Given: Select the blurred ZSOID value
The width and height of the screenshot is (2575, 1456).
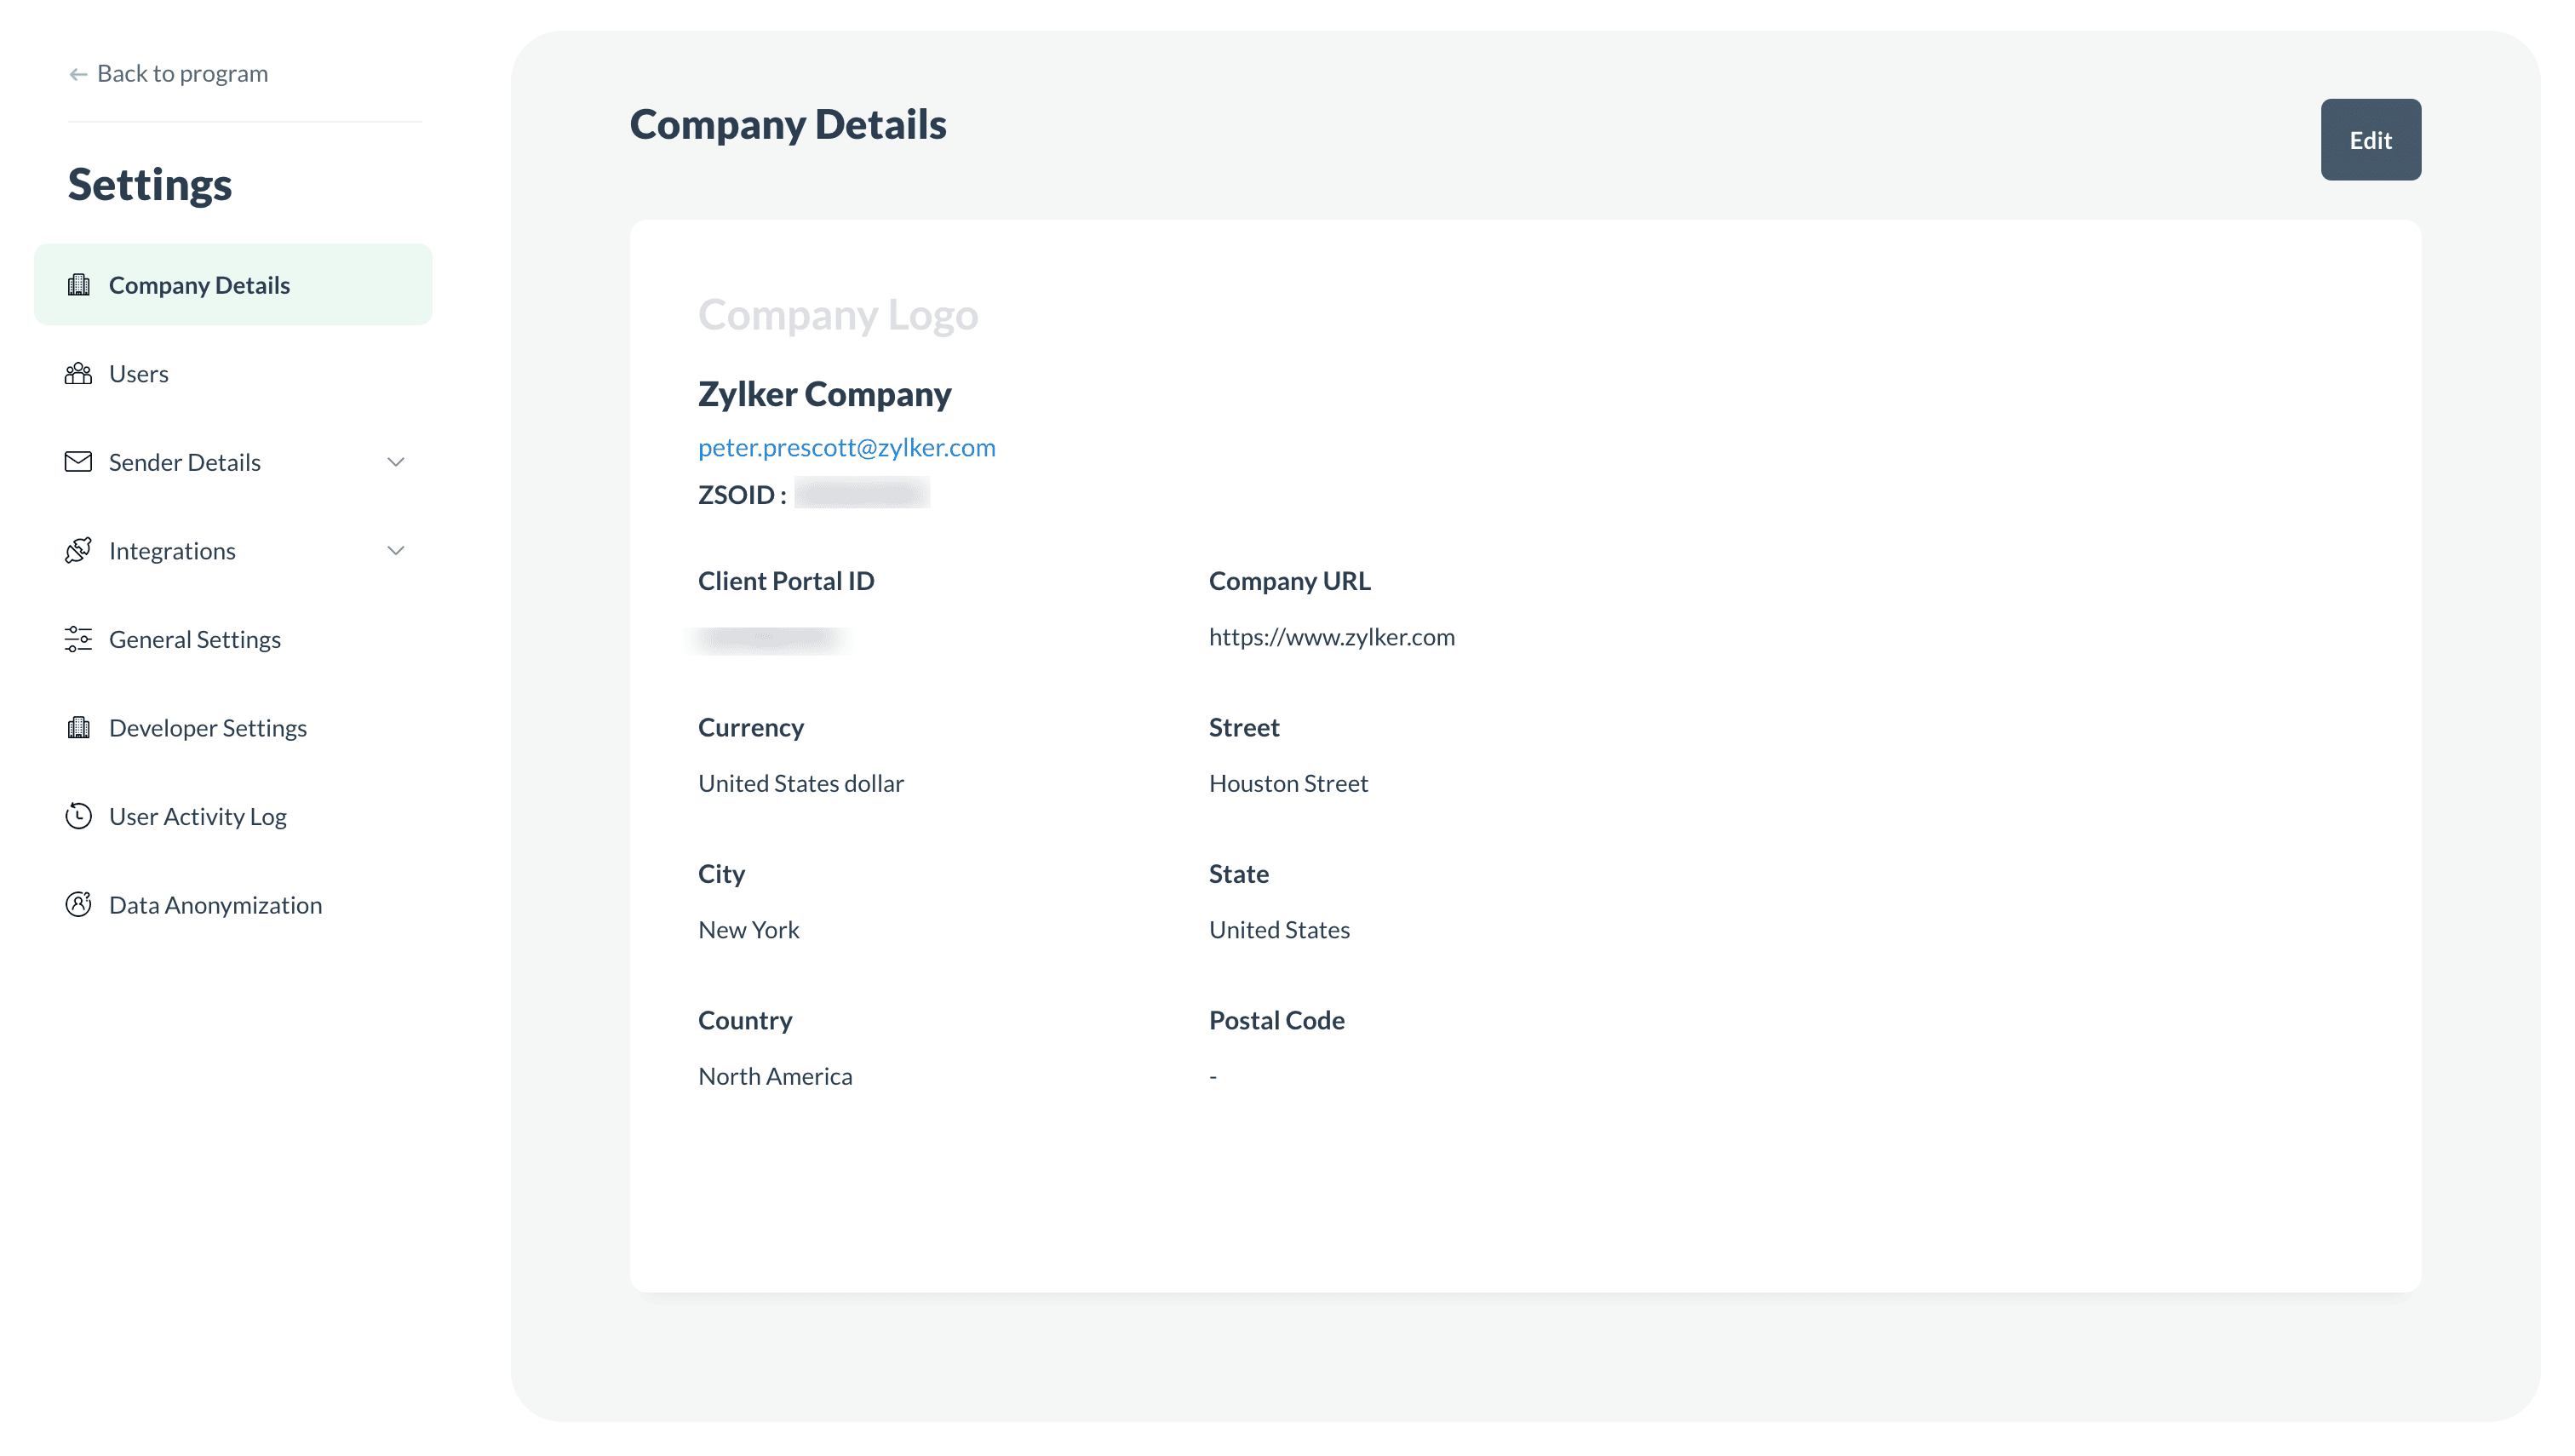Looking at the screenshot, I should (860, 493).
